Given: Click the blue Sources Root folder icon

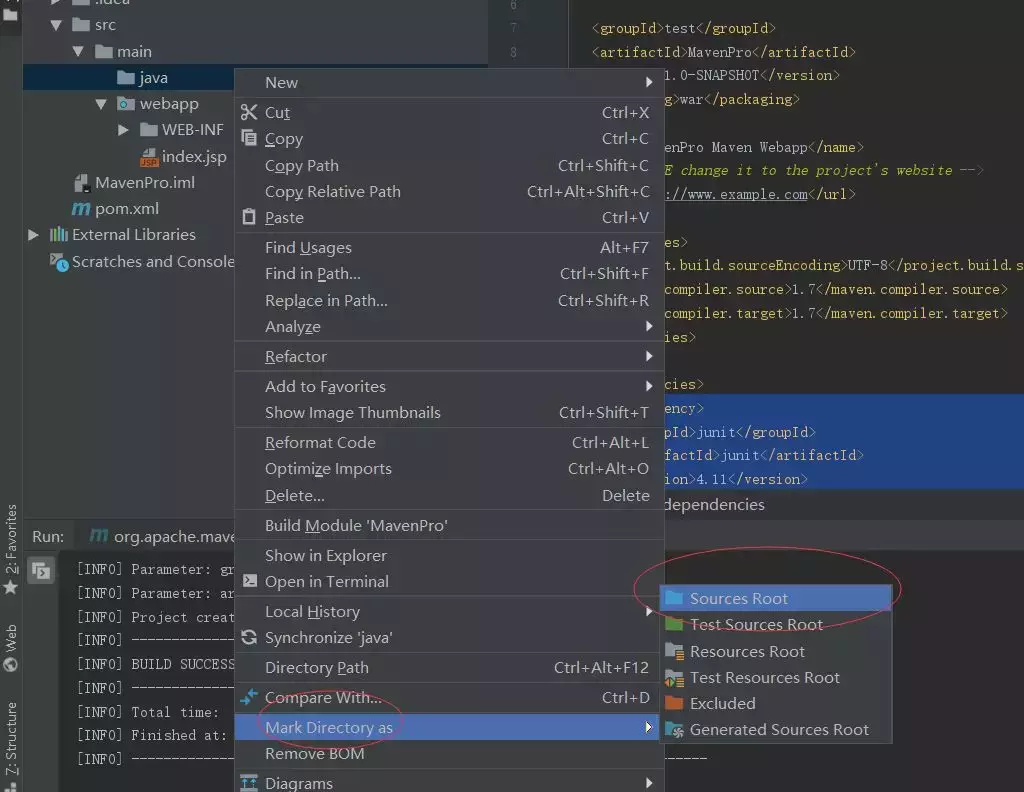Looking at the screenshot, I should point(674,597).
